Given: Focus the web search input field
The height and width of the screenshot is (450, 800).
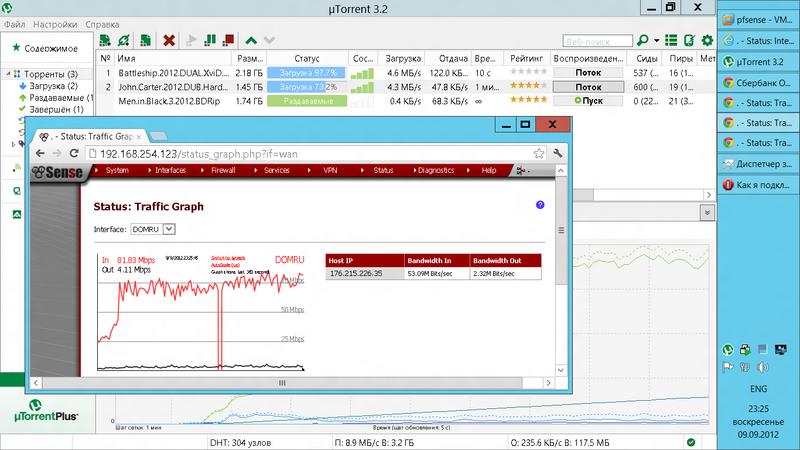Looking at the screenshot, I should [597, 41].
